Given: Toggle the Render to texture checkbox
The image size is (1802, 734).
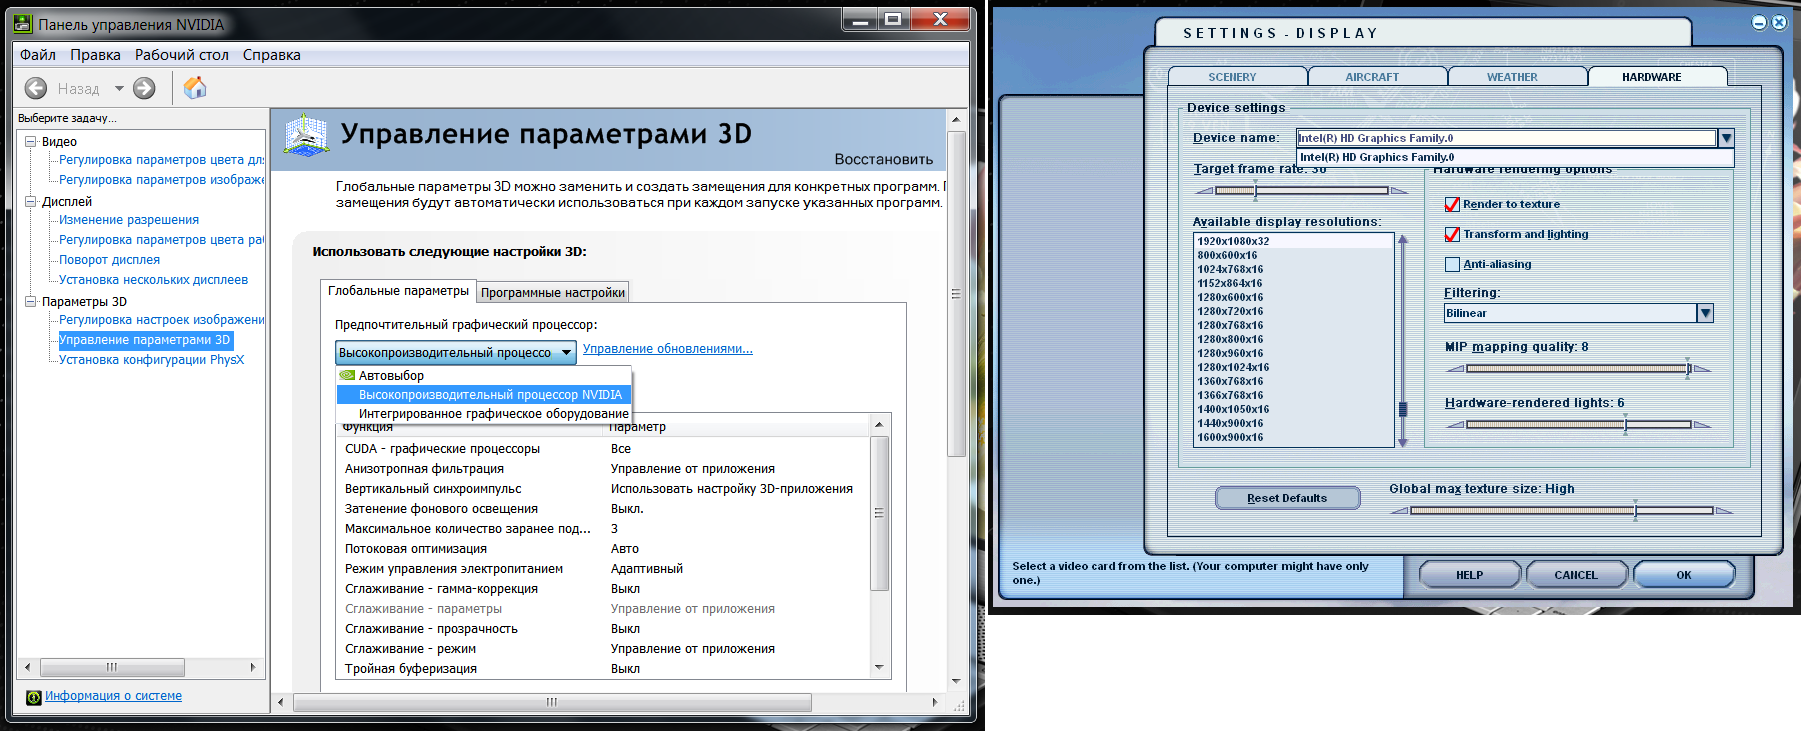Looking at the screenshot, I should (x=1452, y=205).
